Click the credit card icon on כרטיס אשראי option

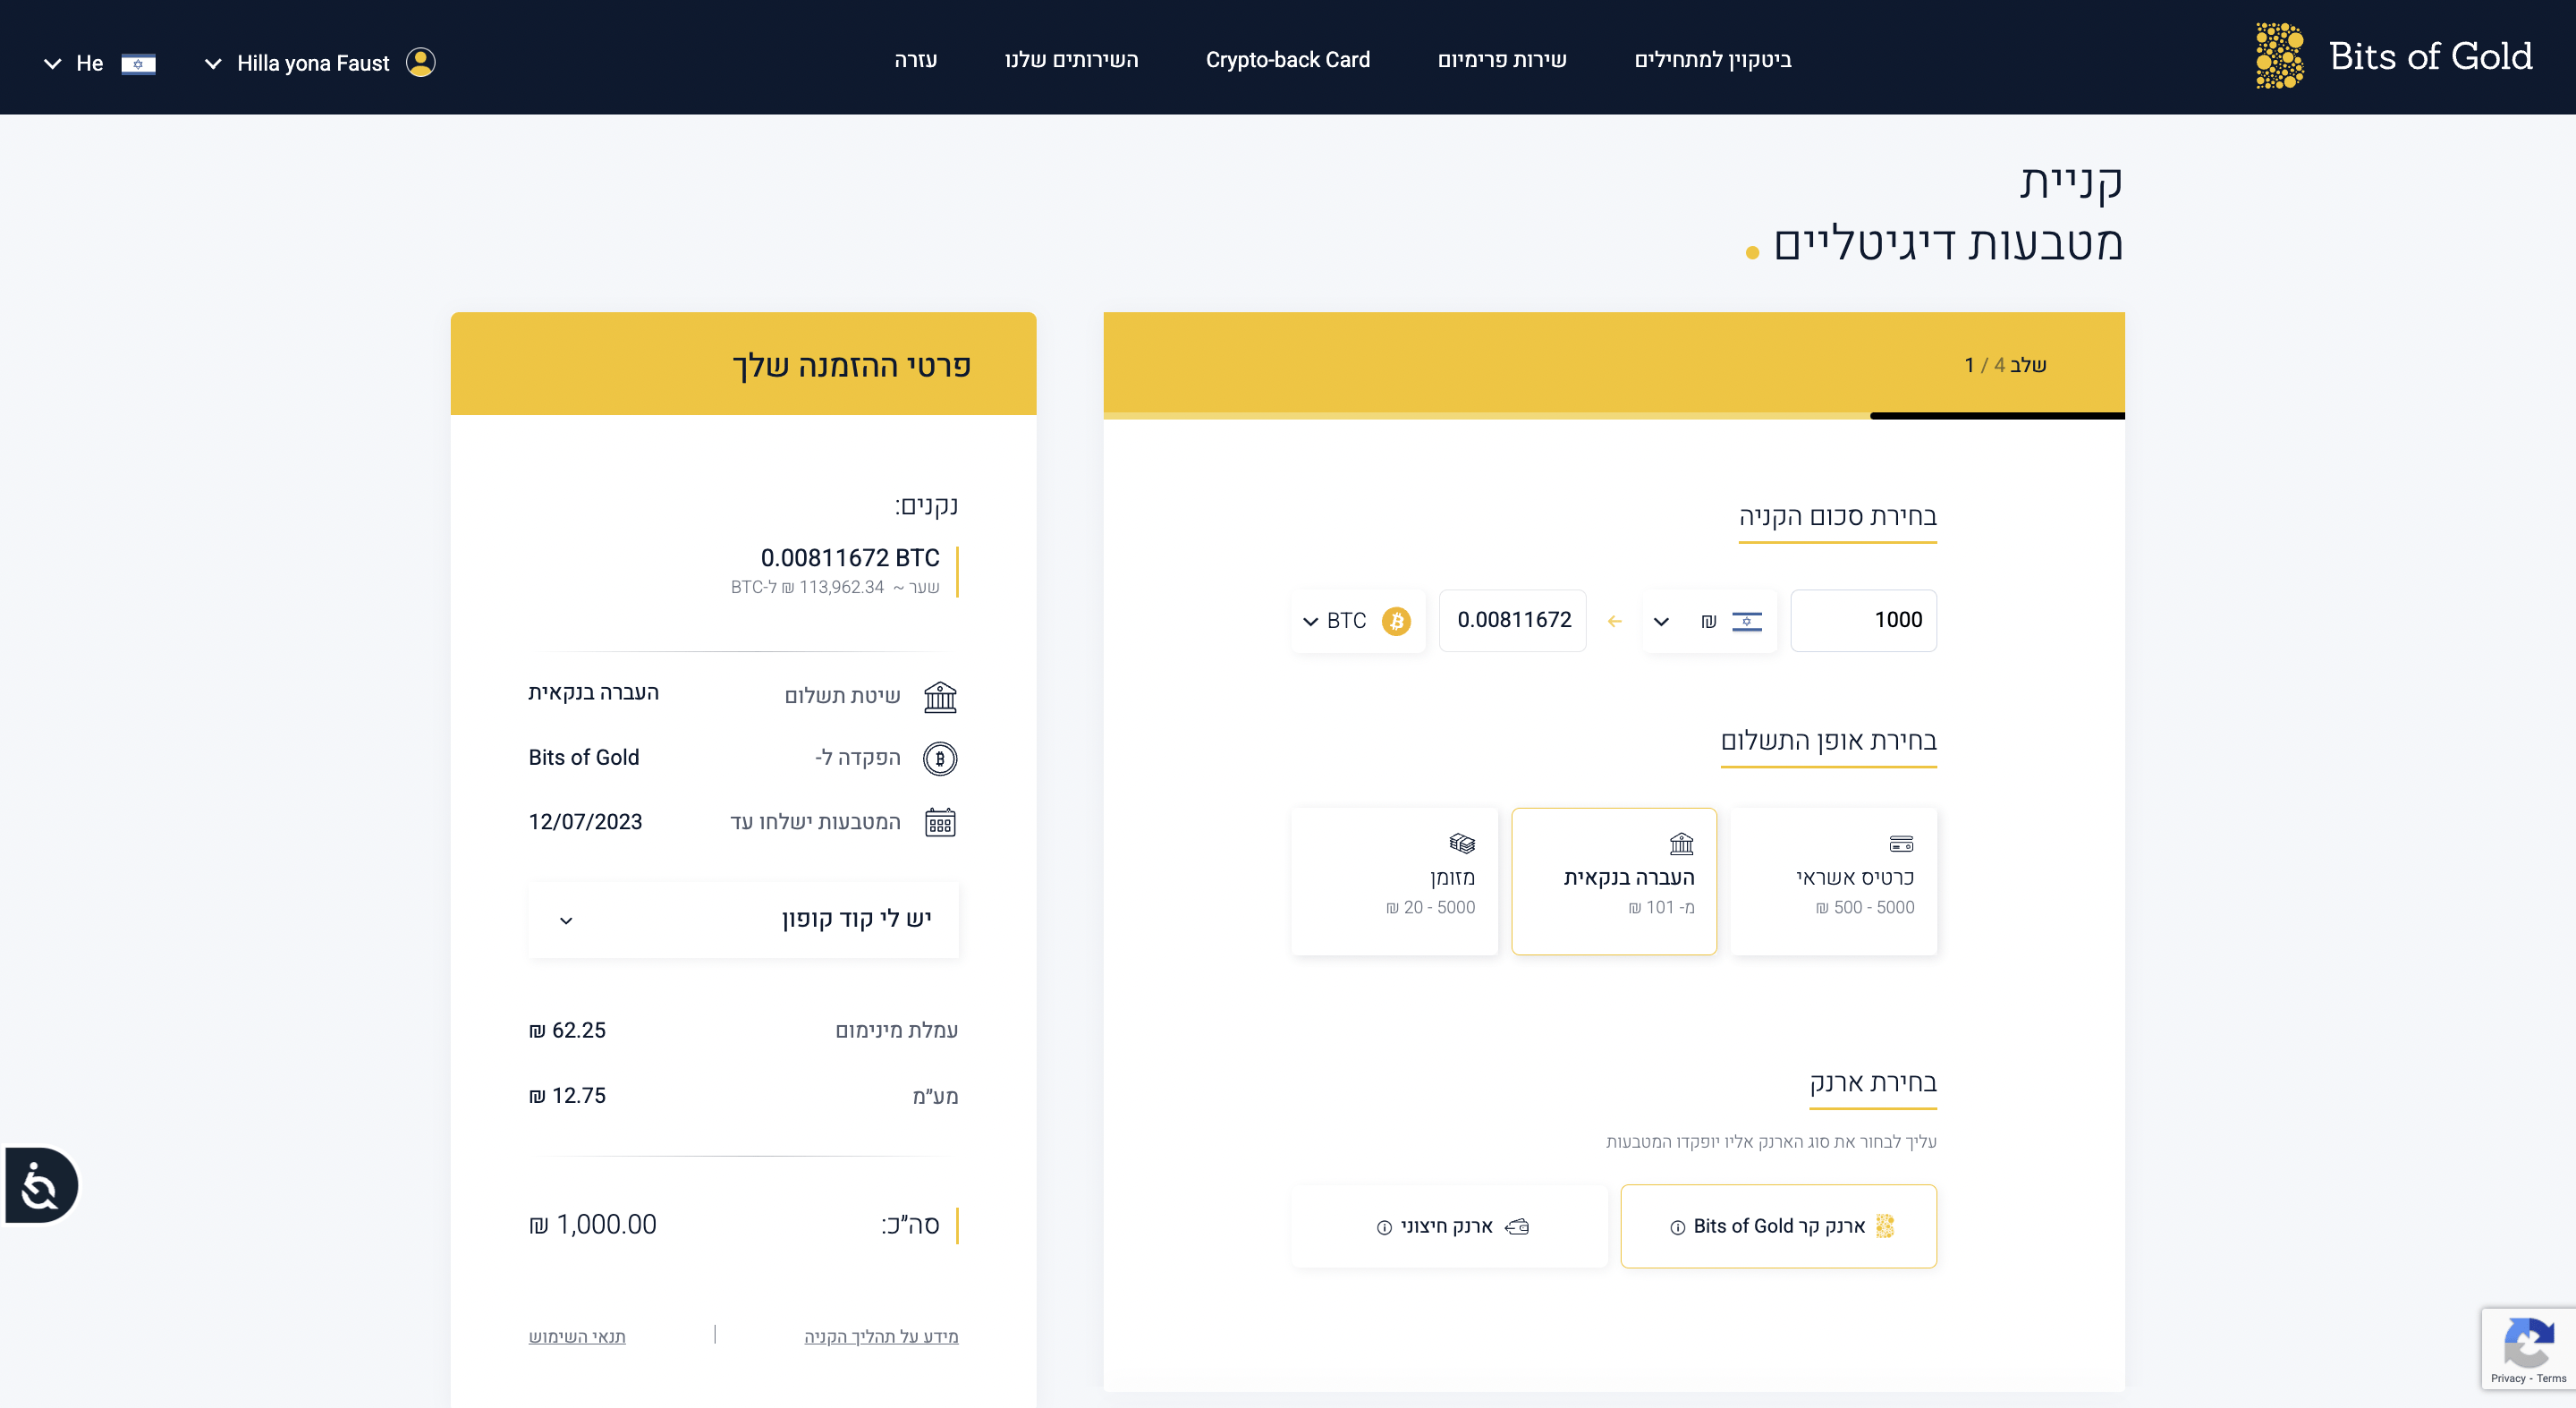click(x=1901, y=843)
